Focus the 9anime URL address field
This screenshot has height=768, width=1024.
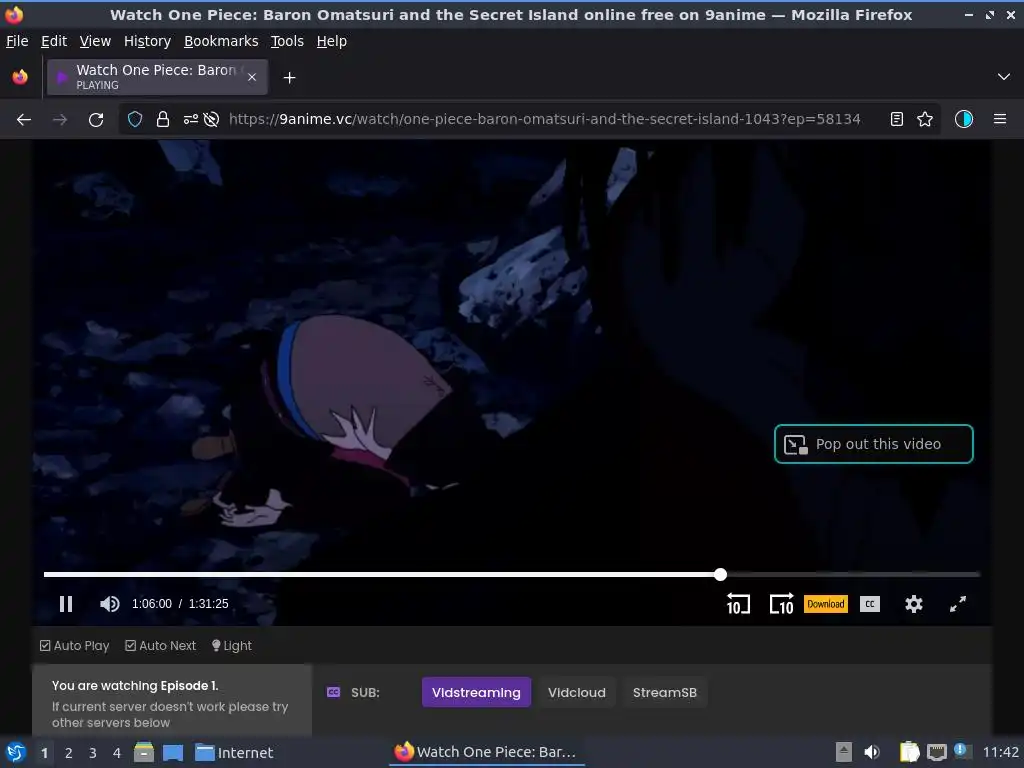tap(544, 120)
